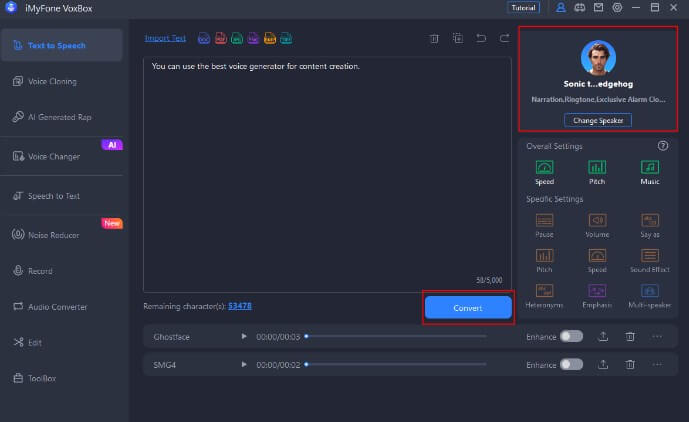Open the mail feedback icon

tap(598, 7)
